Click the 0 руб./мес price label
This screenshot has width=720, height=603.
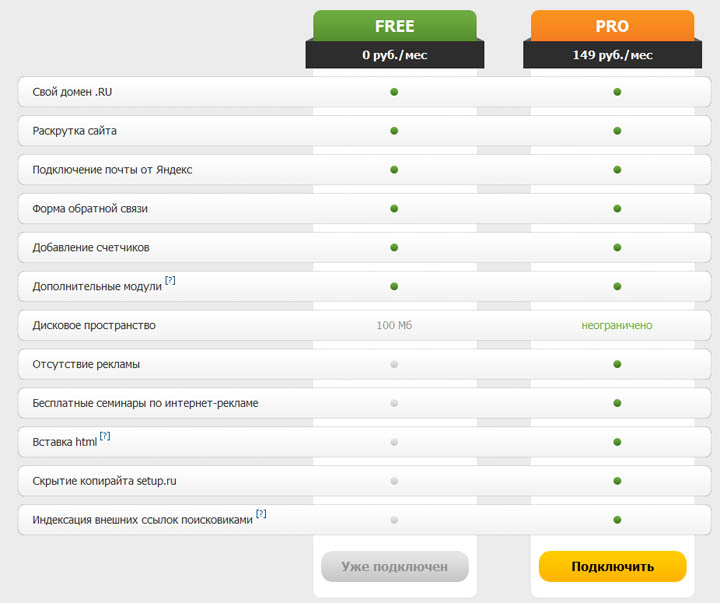click(394, 55)
